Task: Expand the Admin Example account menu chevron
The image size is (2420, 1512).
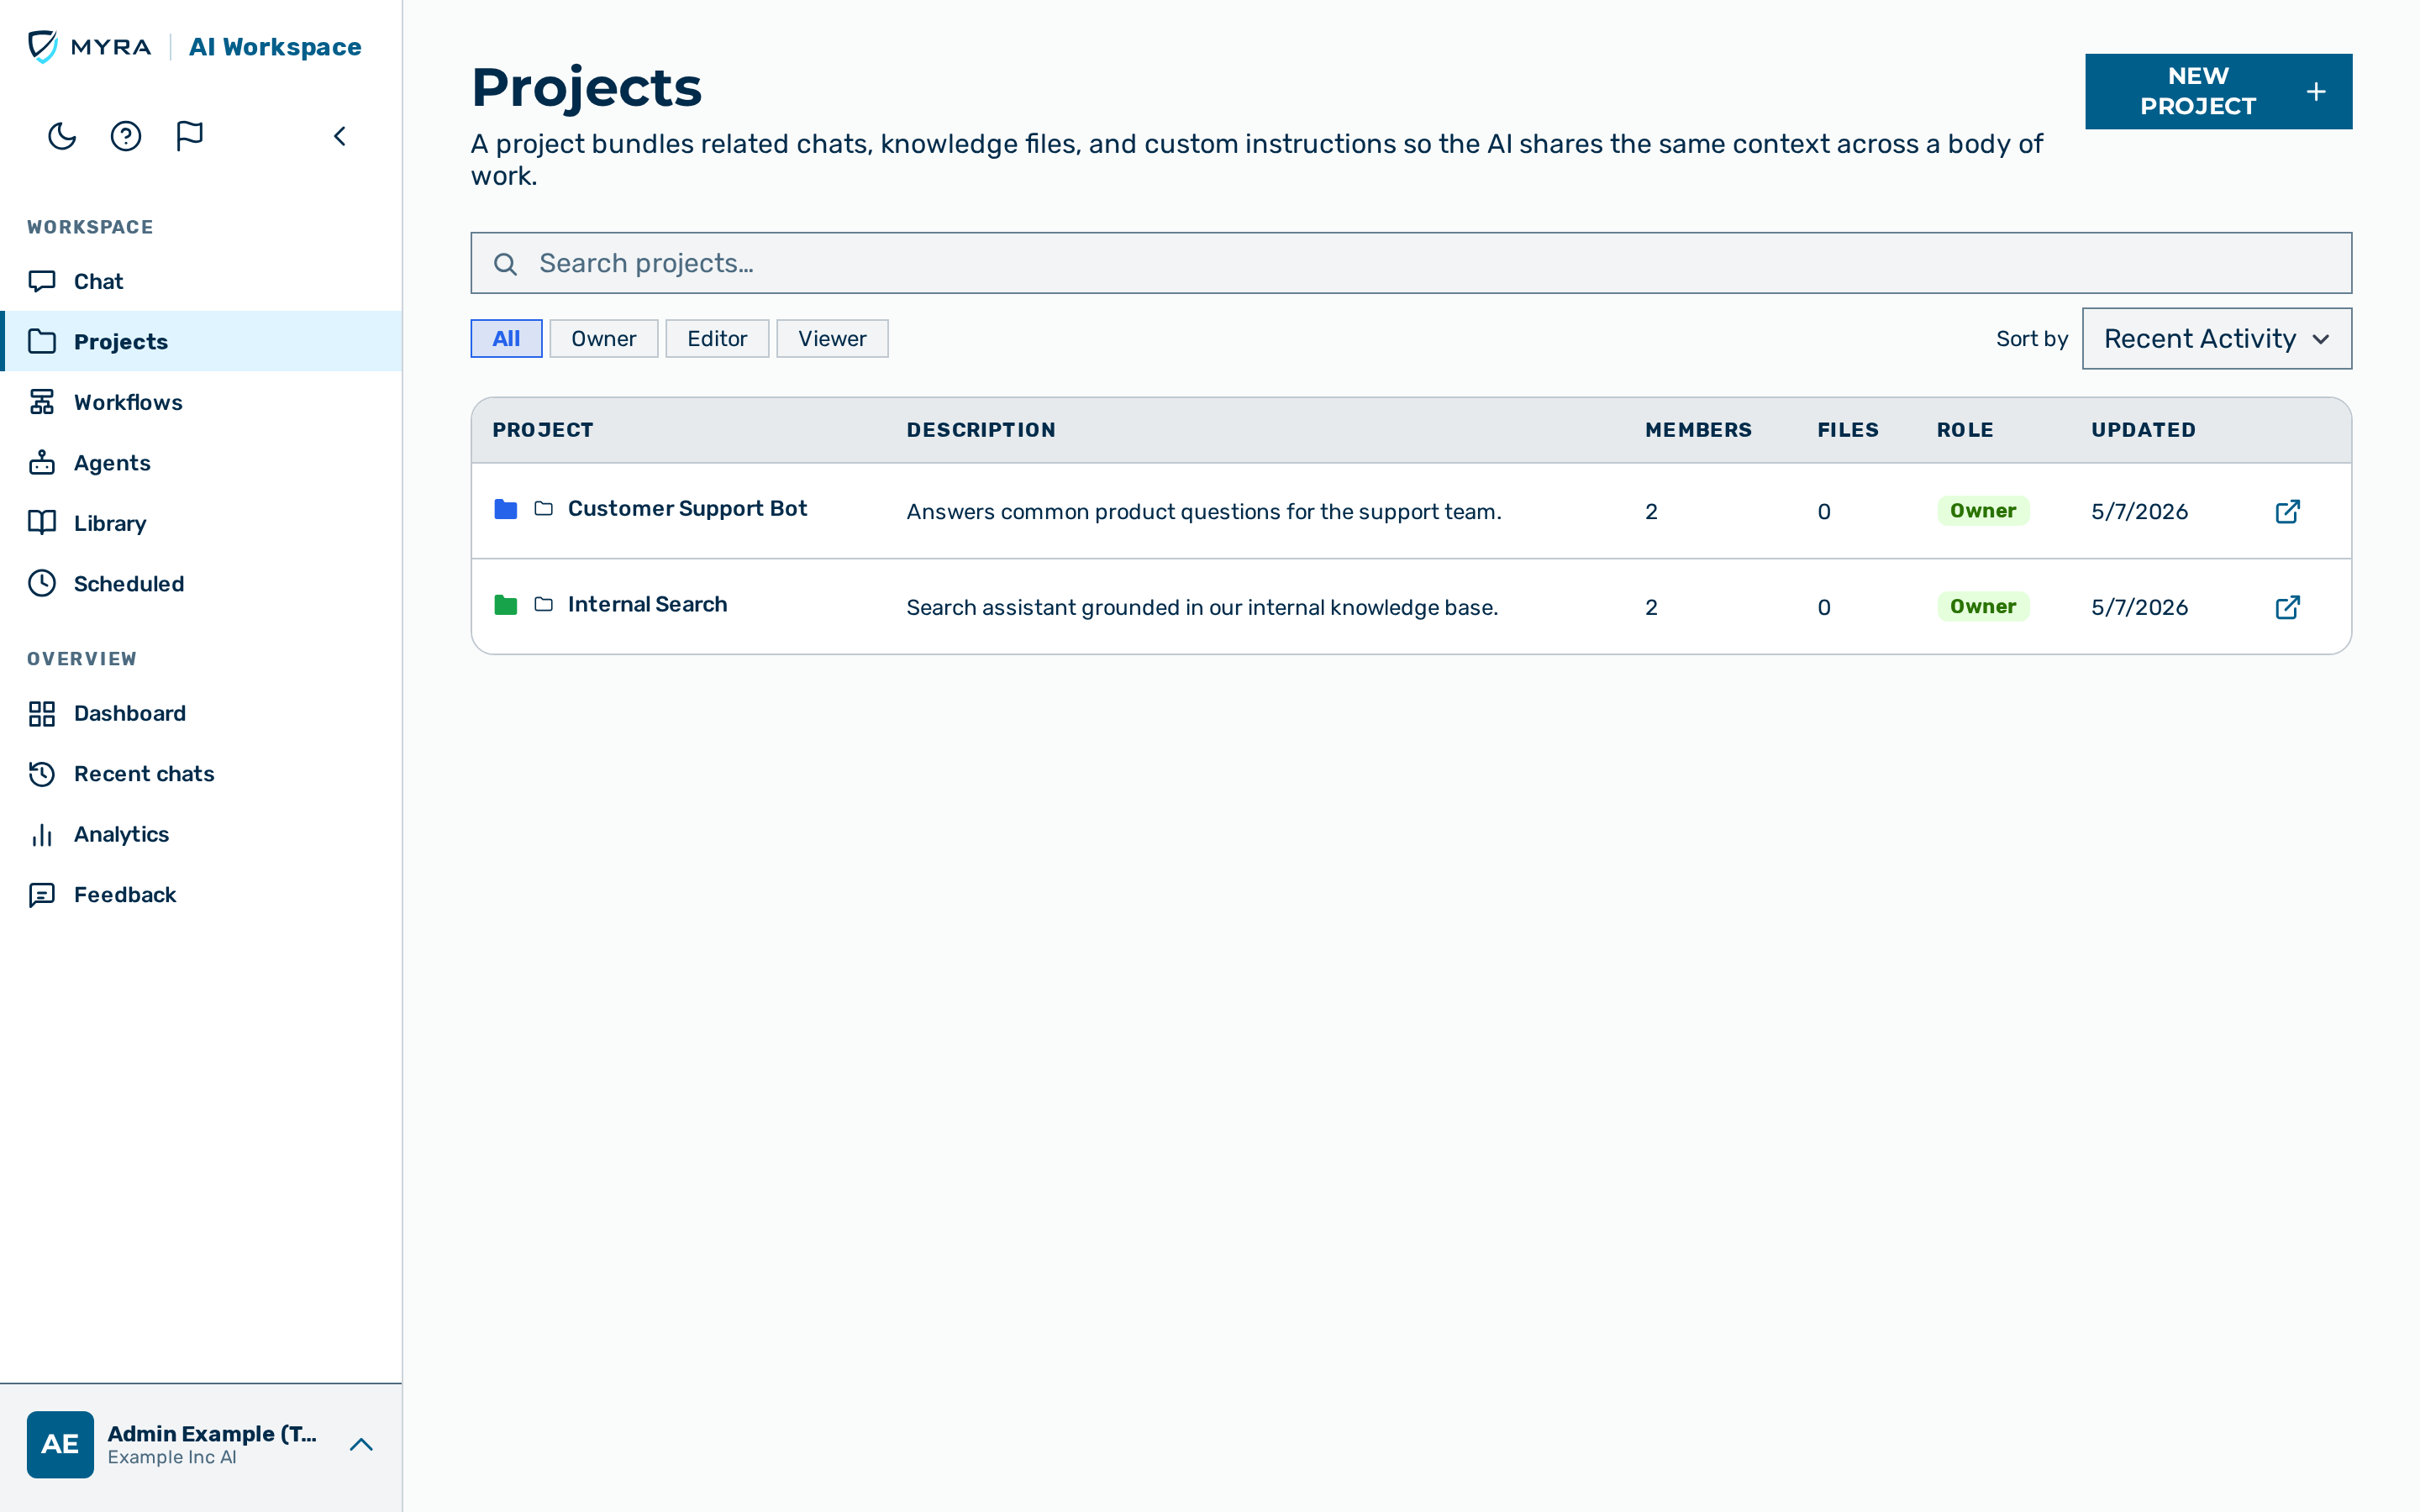Action: (x=361, y=1445)
